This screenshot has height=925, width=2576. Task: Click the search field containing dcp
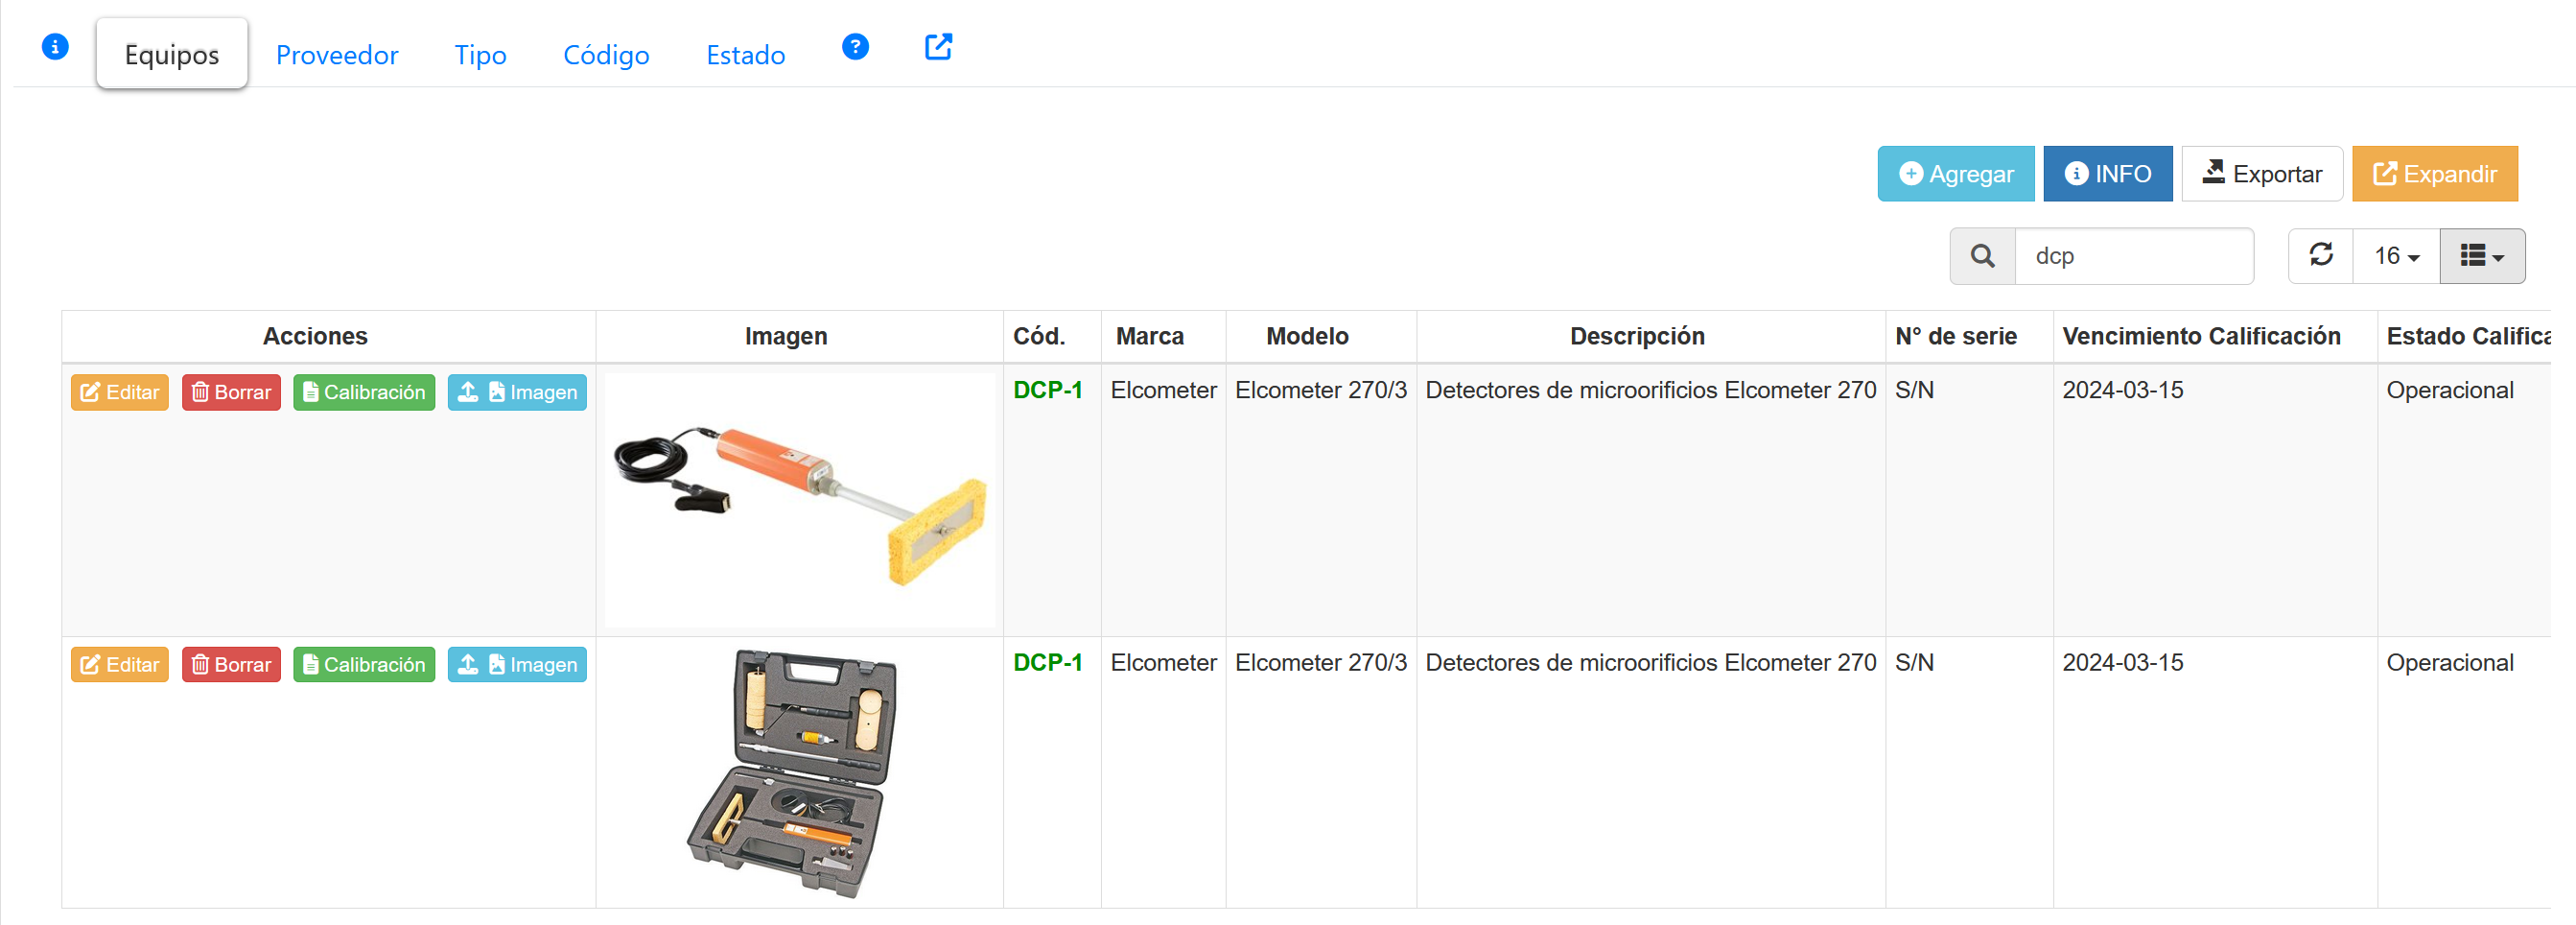2133,256
